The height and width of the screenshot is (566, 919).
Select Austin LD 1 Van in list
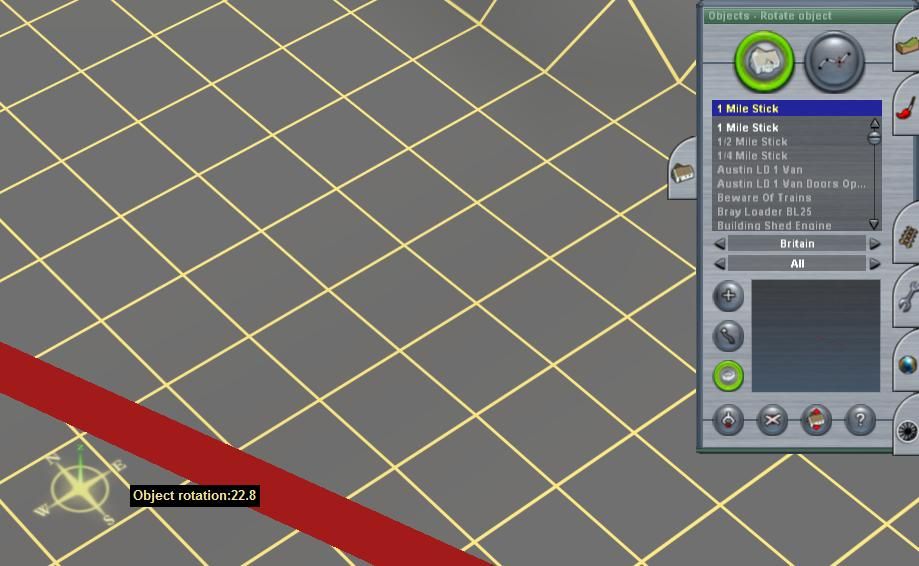click(759, 170)
